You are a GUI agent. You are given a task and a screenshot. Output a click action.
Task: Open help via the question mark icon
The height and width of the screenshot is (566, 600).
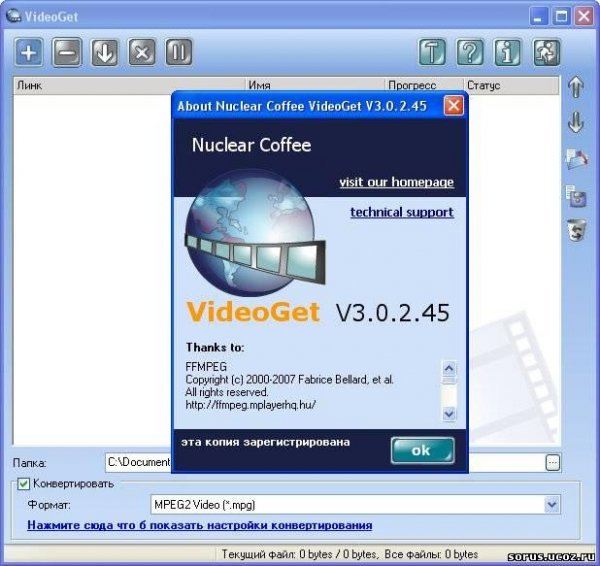(x=470, y=52)
